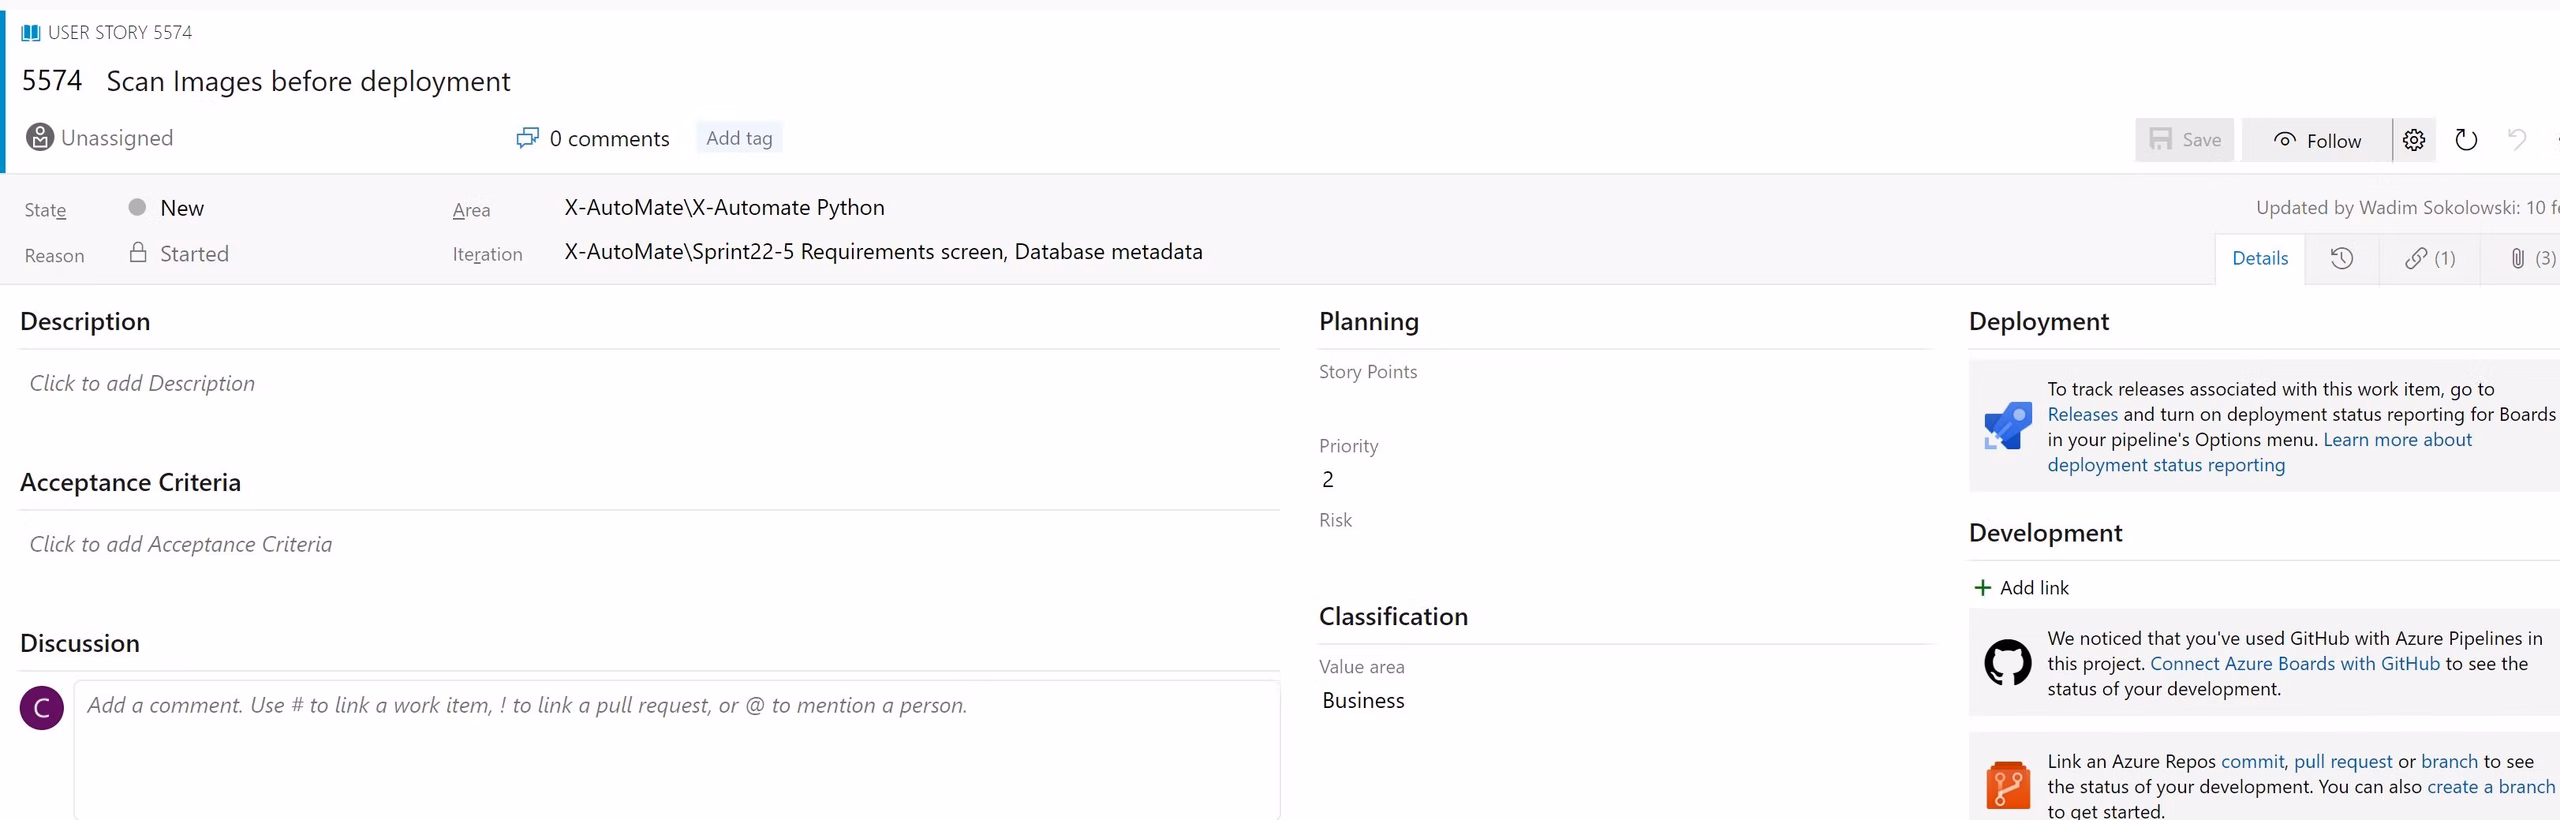The width and height of the screenshot is (2560, 820).
Task: Open the comments bubble icon
Action: click(527, 138)
